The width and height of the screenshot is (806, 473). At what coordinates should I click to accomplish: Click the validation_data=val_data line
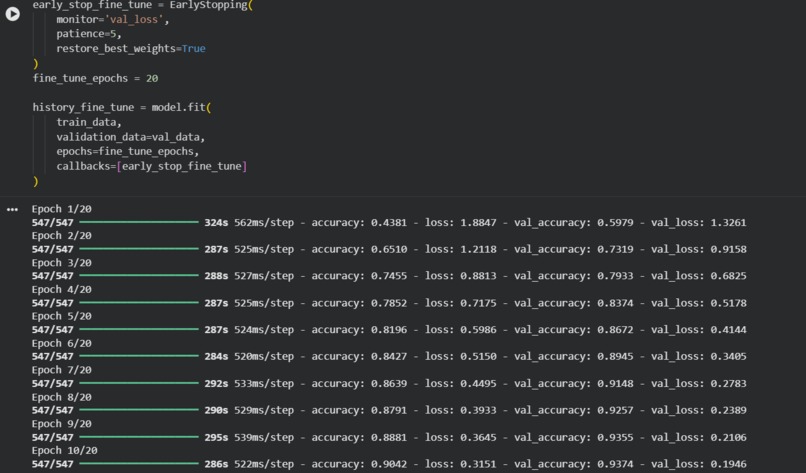131,137
